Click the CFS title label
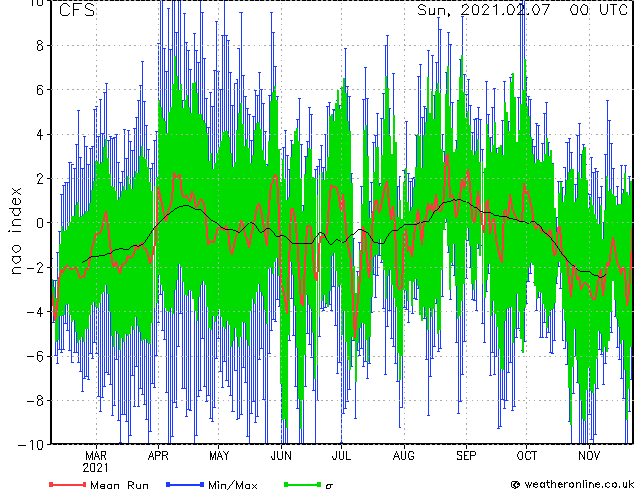 [x=77, y=10]
